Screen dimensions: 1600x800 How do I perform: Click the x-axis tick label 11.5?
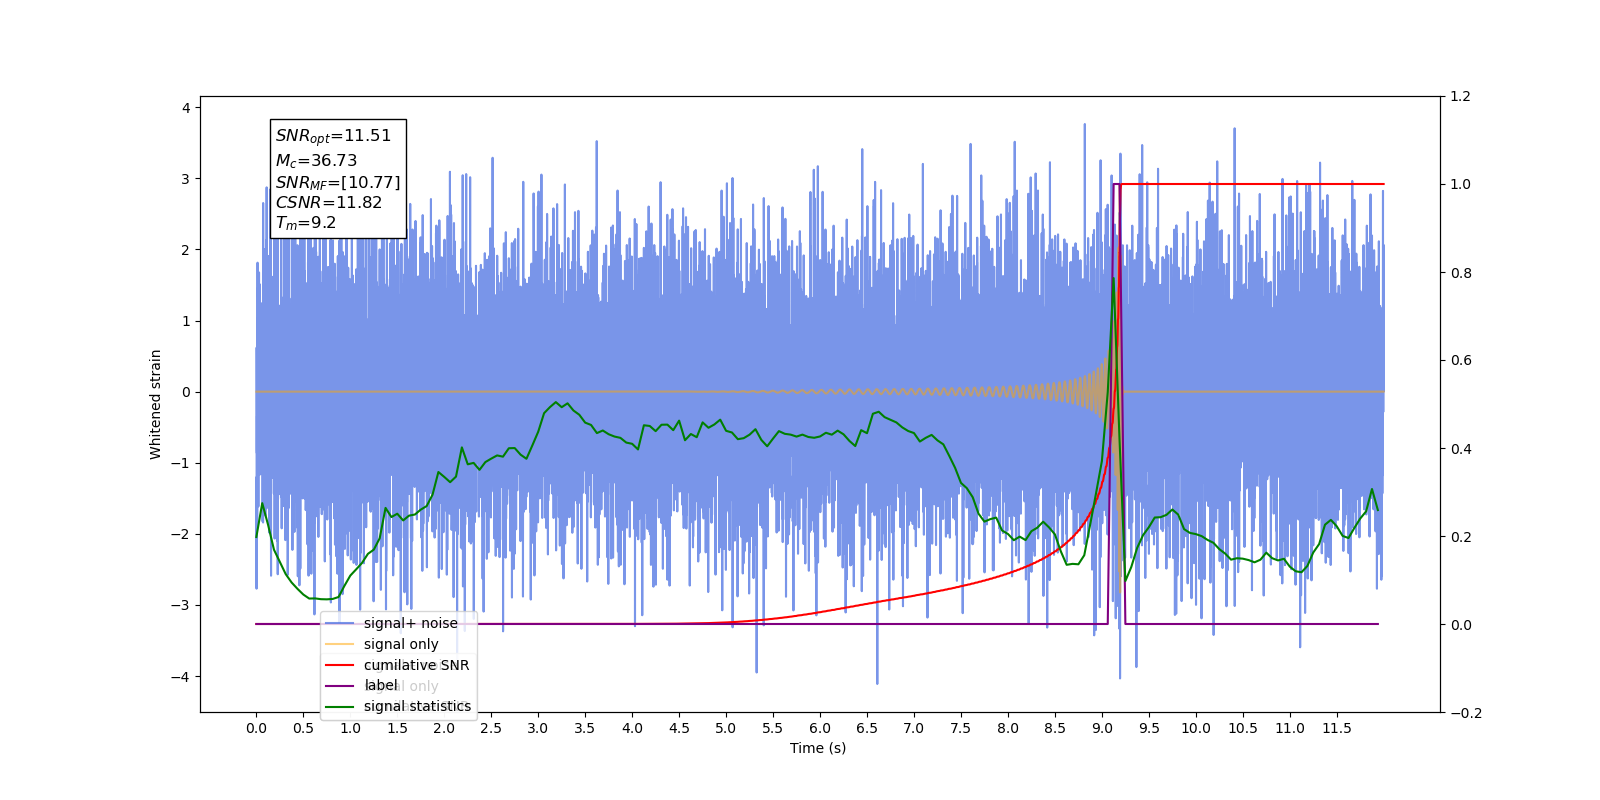coord(1337,728)
